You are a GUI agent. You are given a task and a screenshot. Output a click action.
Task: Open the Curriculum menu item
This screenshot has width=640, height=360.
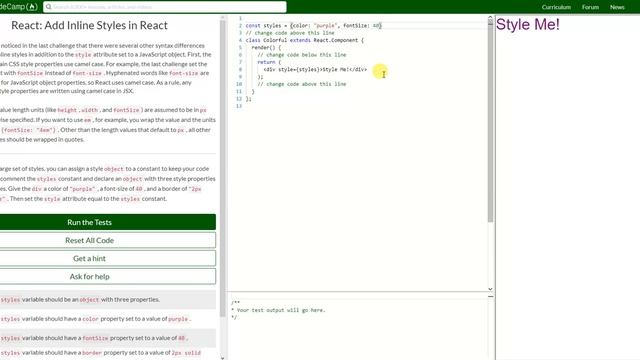[556, 7]
